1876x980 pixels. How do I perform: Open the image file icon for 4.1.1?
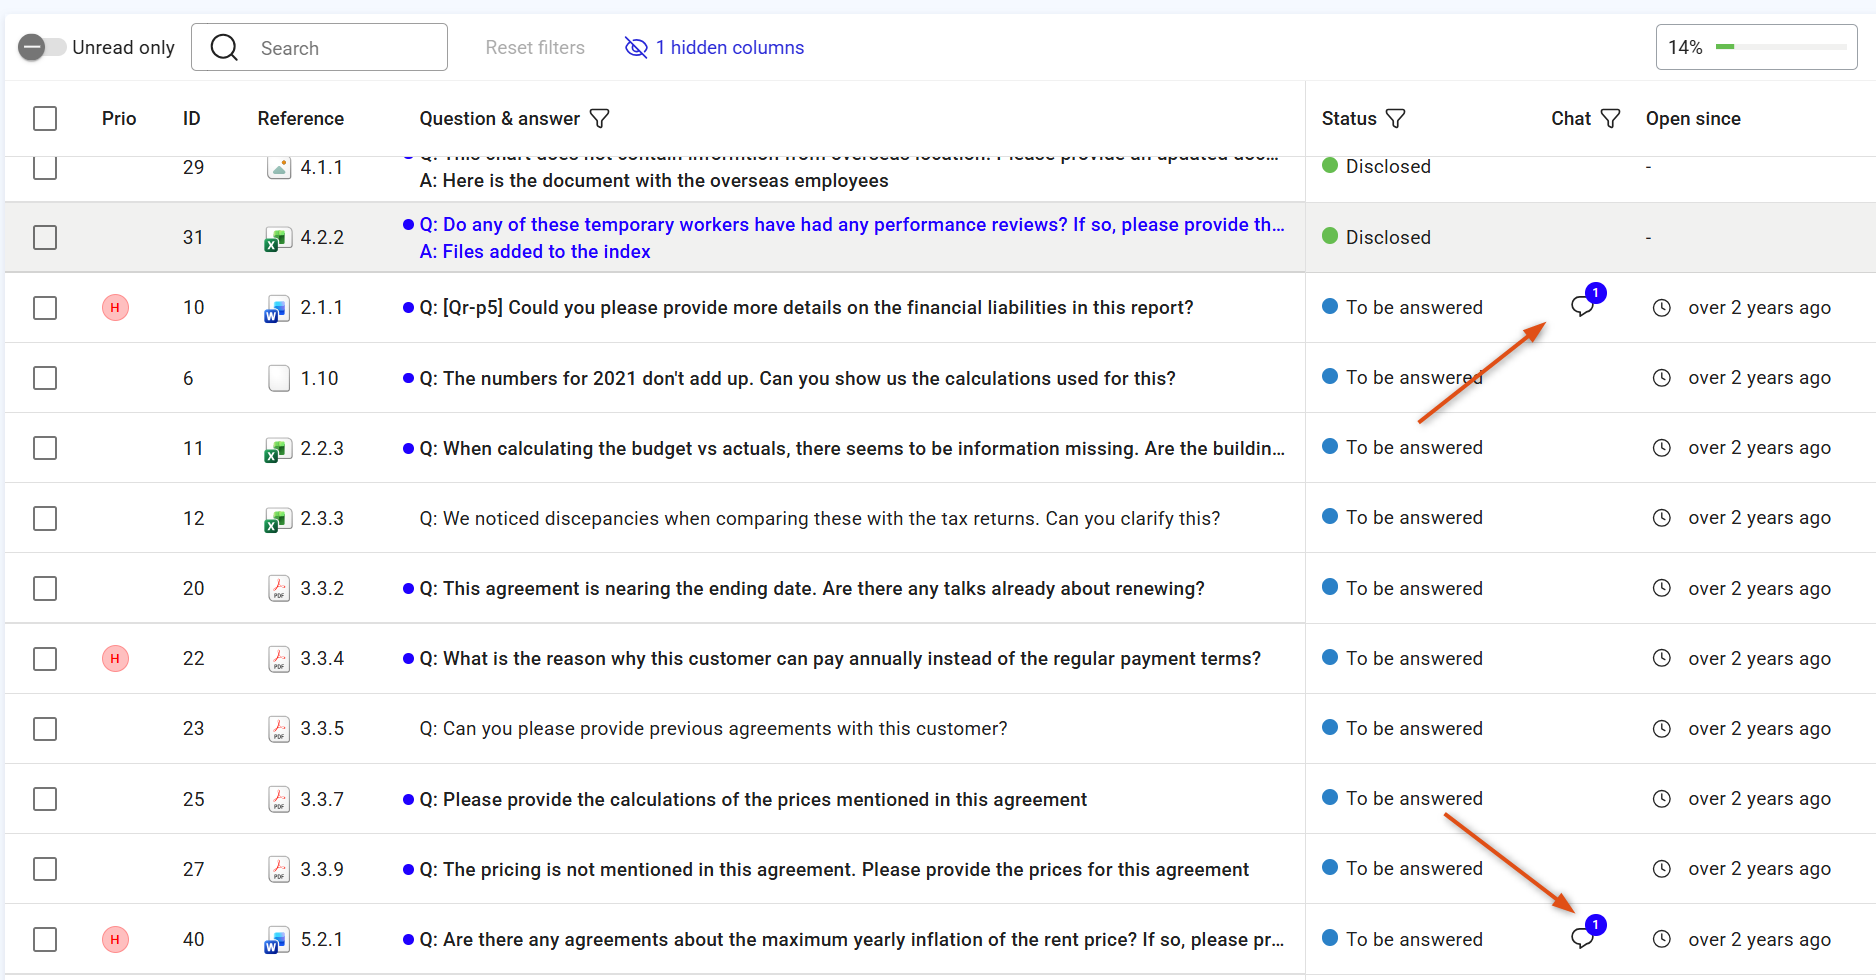(279, 167)
